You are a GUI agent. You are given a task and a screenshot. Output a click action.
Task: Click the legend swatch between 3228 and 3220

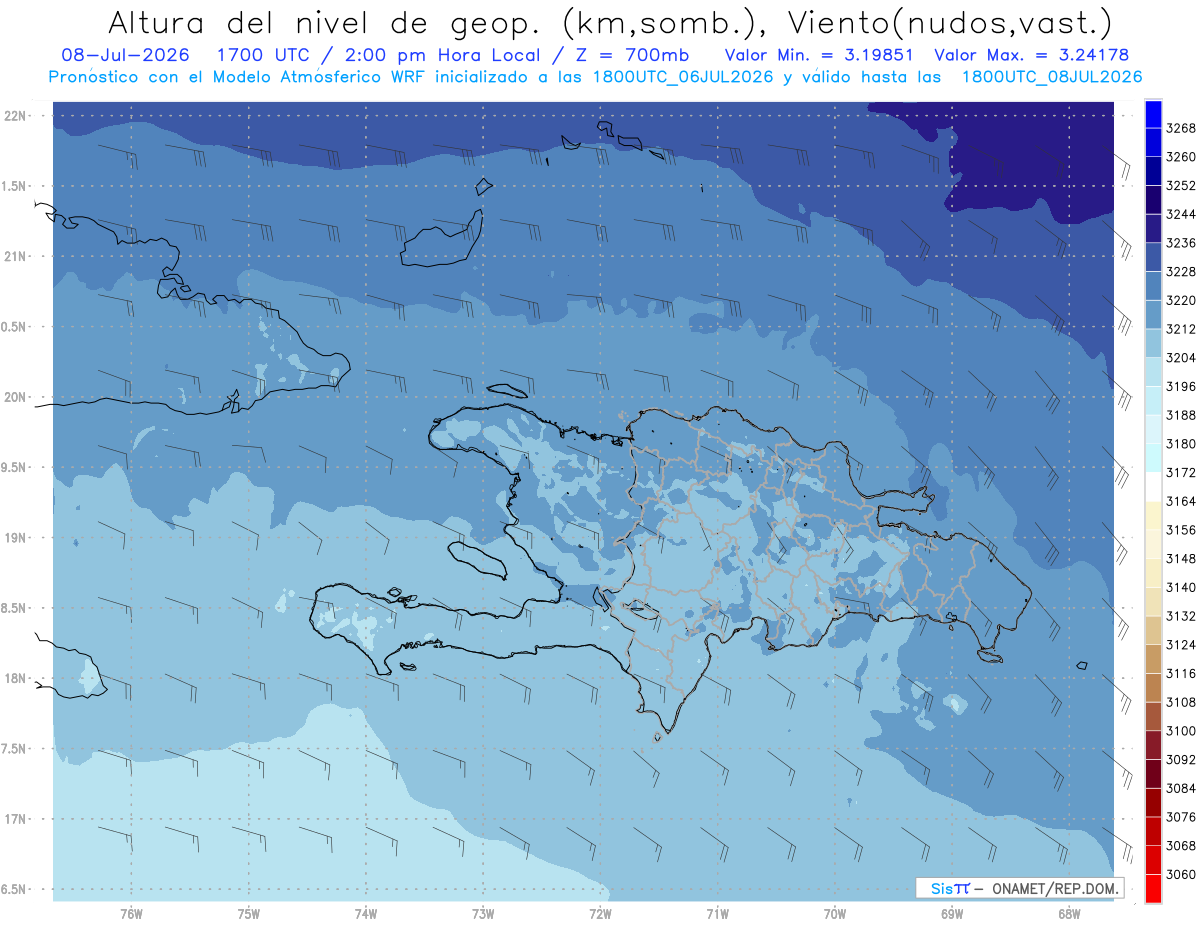click(x=1153, y=286)
